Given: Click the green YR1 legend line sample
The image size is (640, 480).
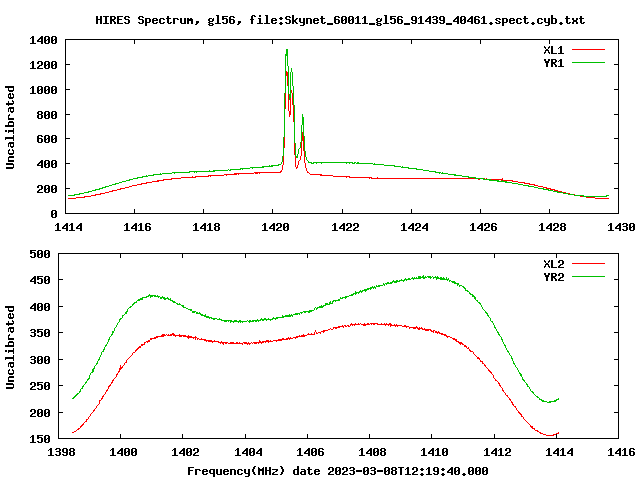Looking at the screenshot, I should (588, 63).
